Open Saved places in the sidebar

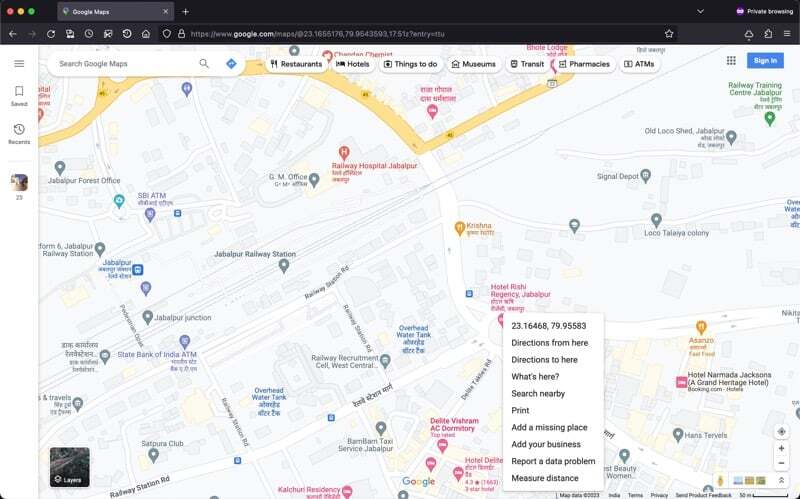19,95
